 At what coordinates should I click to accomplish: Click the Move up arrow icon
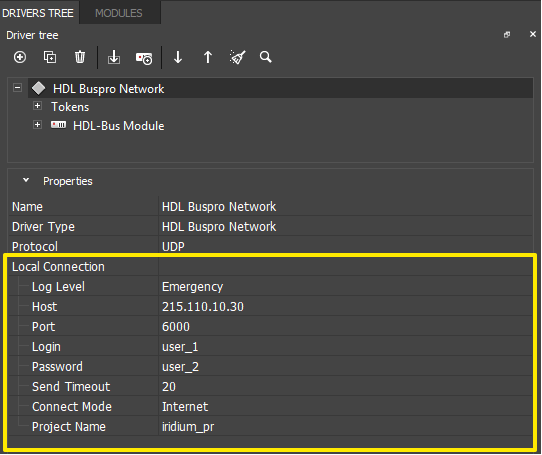(208, 57)
